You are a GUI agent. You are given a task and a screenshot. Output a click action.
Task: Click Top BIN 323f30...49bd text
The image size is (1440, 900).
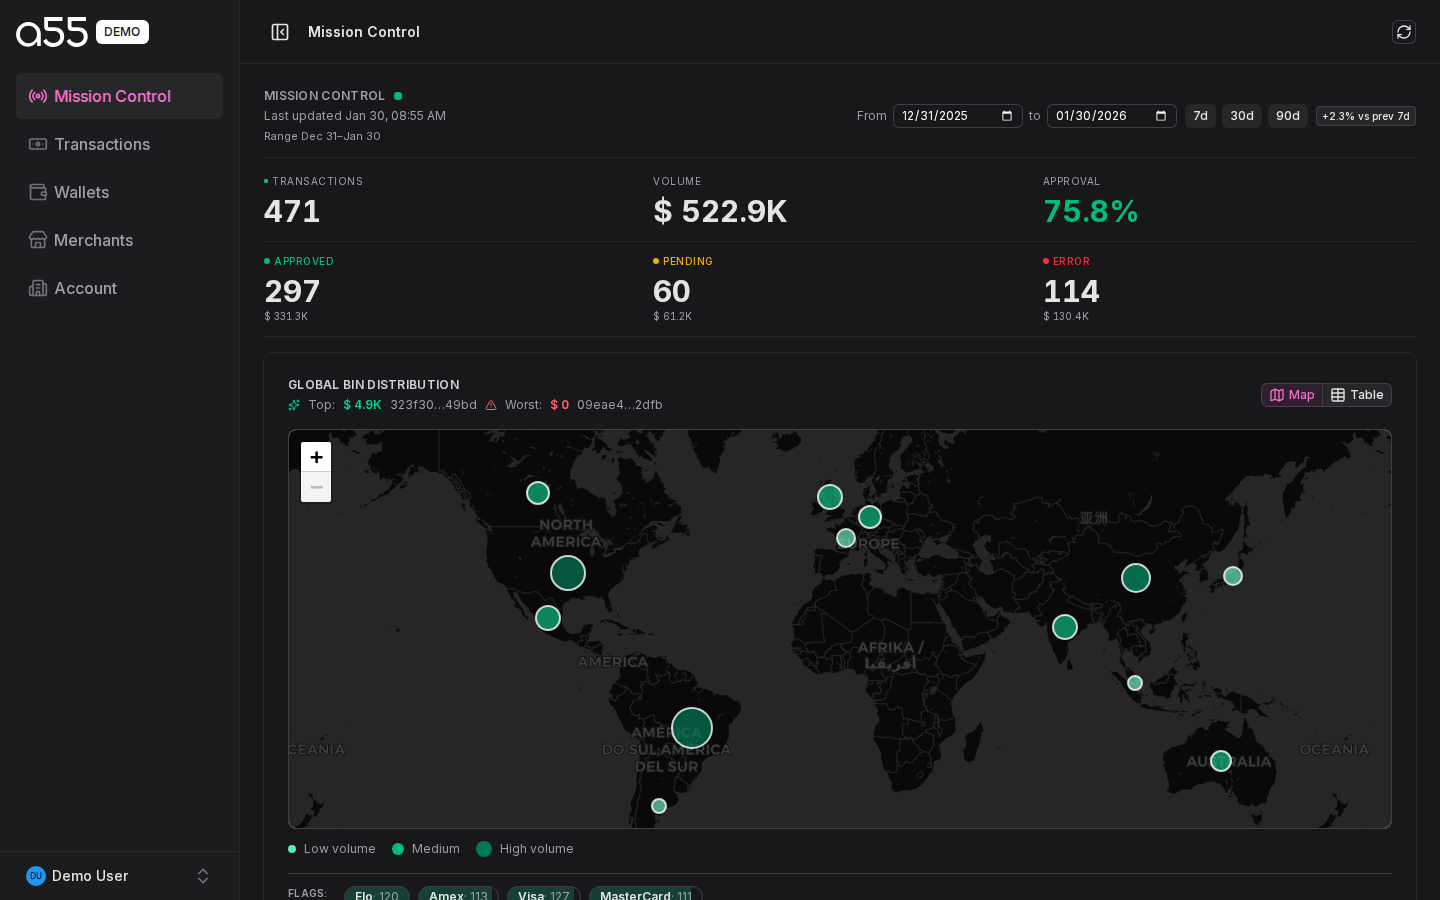433,405
